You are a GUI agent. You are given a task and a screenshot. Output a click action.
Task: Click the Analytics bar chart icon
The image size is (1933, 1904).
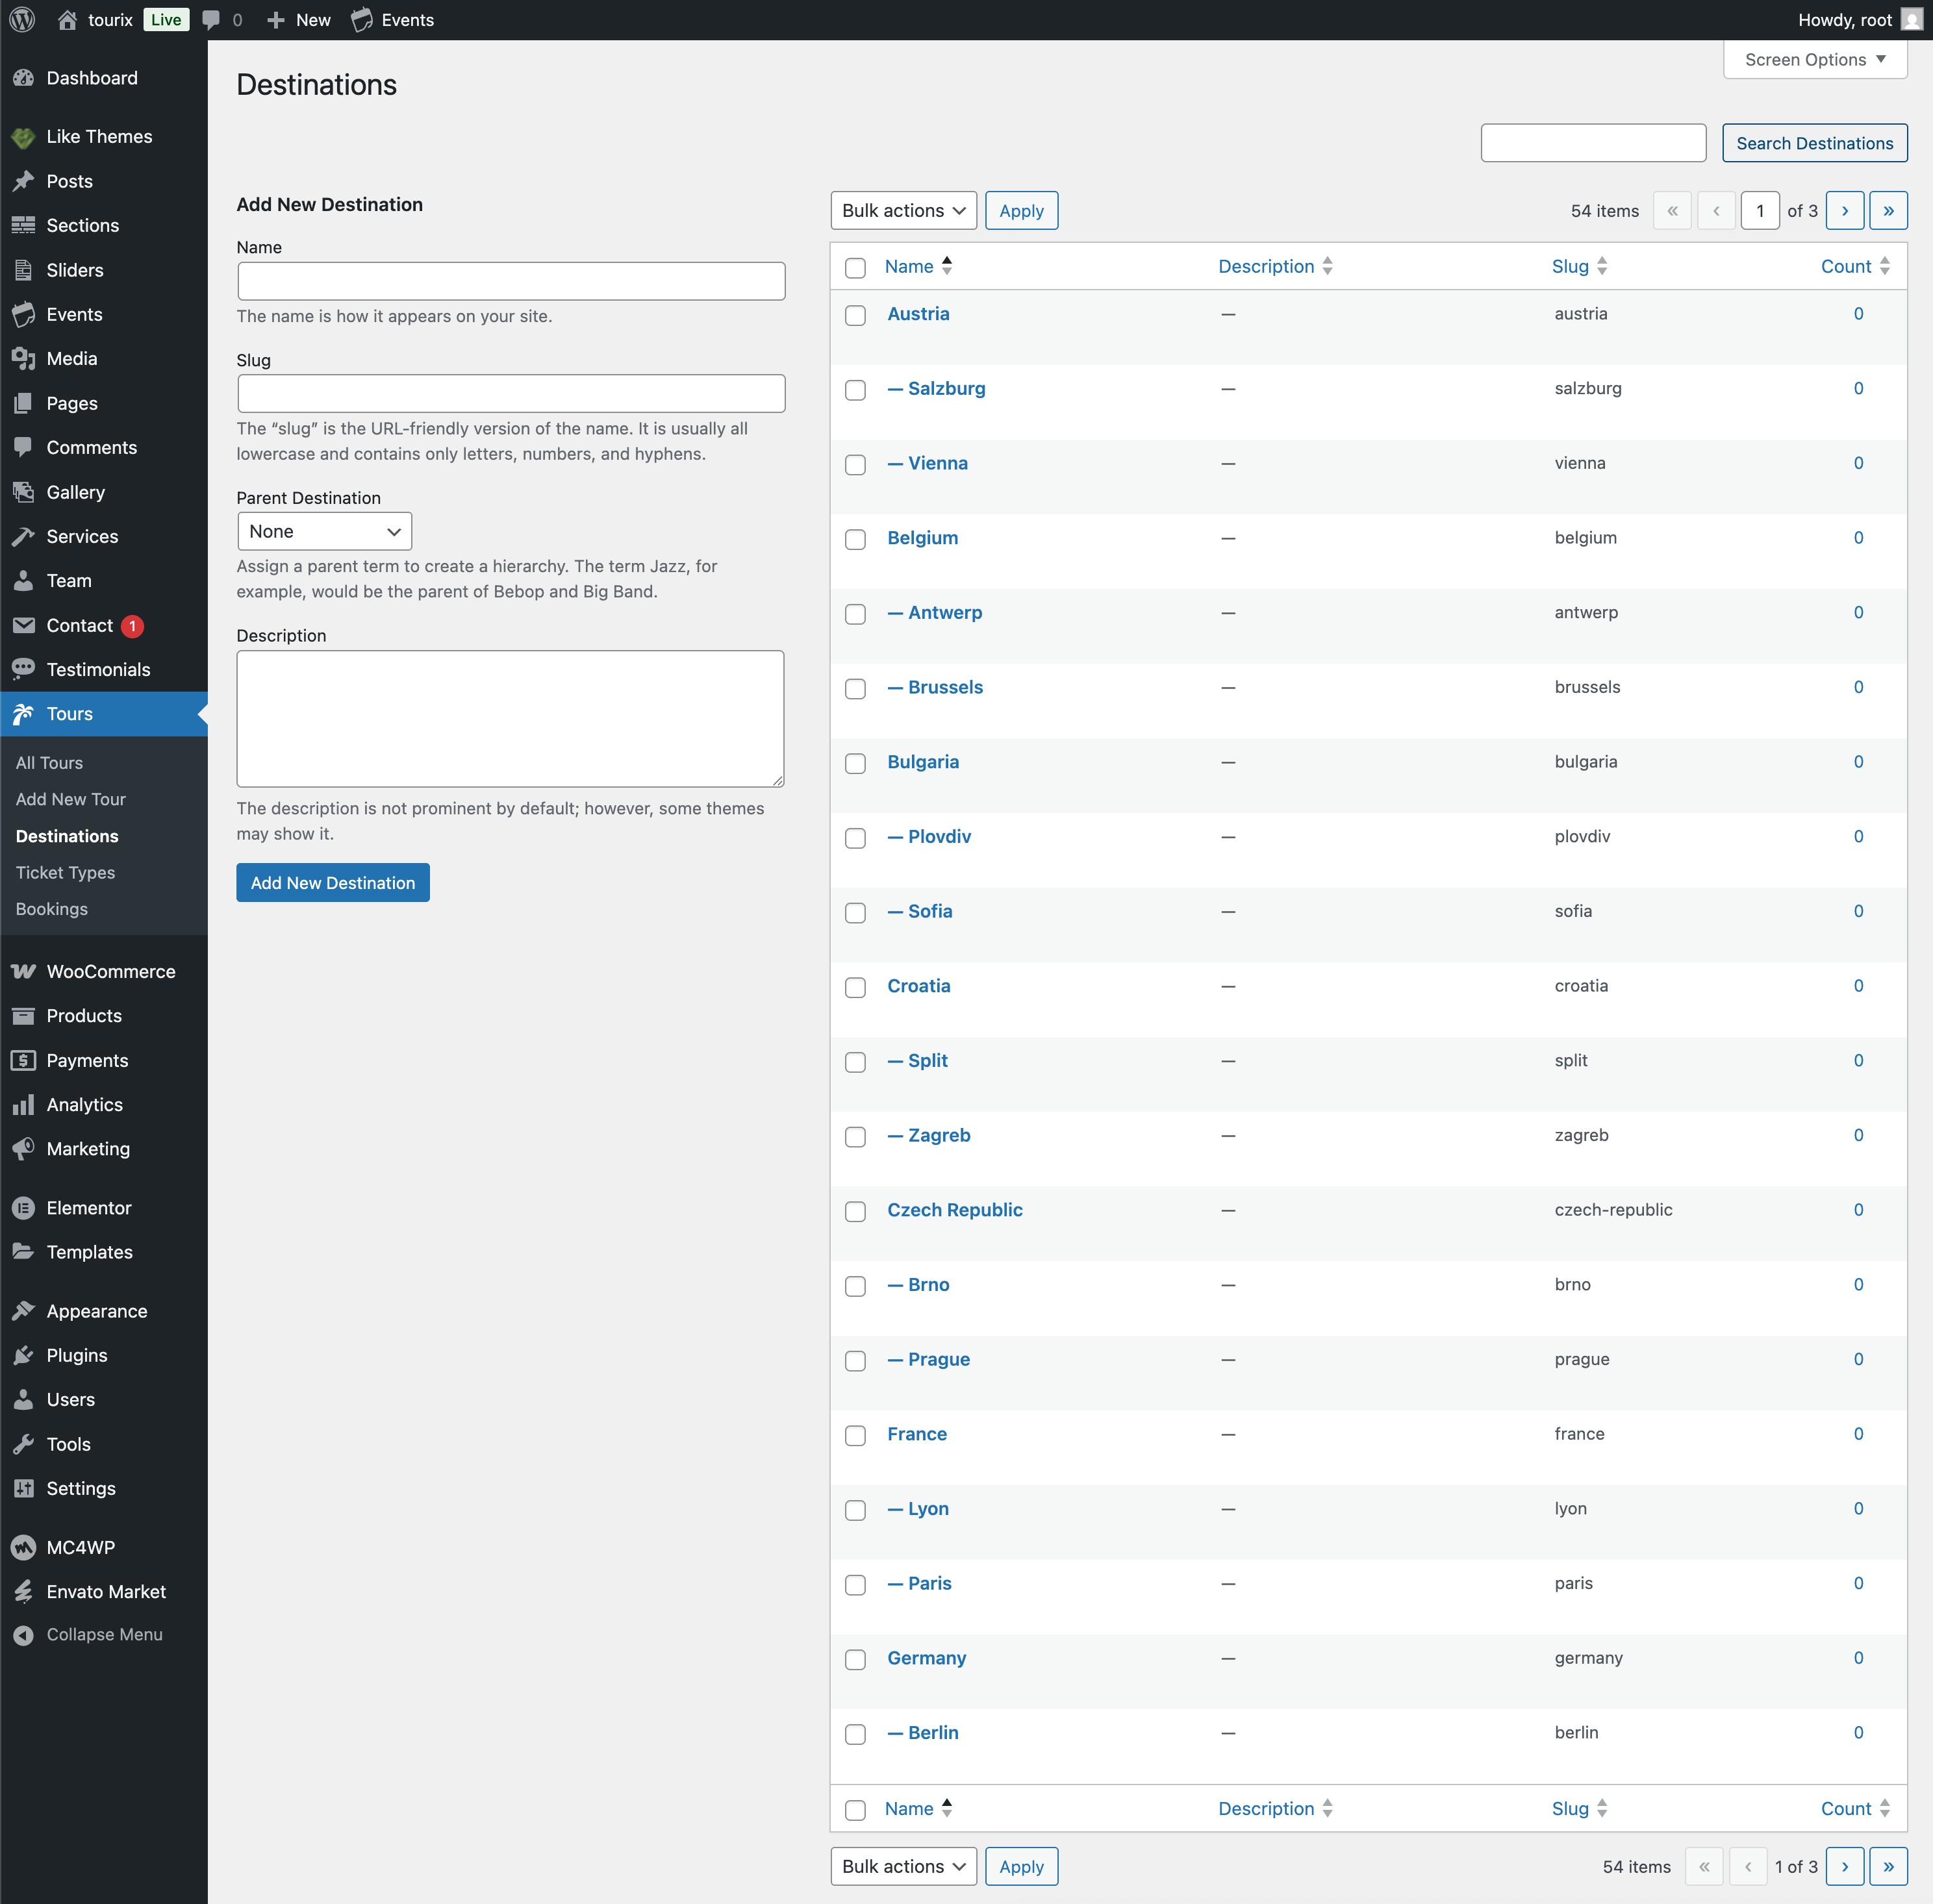tap(24, 1105)
